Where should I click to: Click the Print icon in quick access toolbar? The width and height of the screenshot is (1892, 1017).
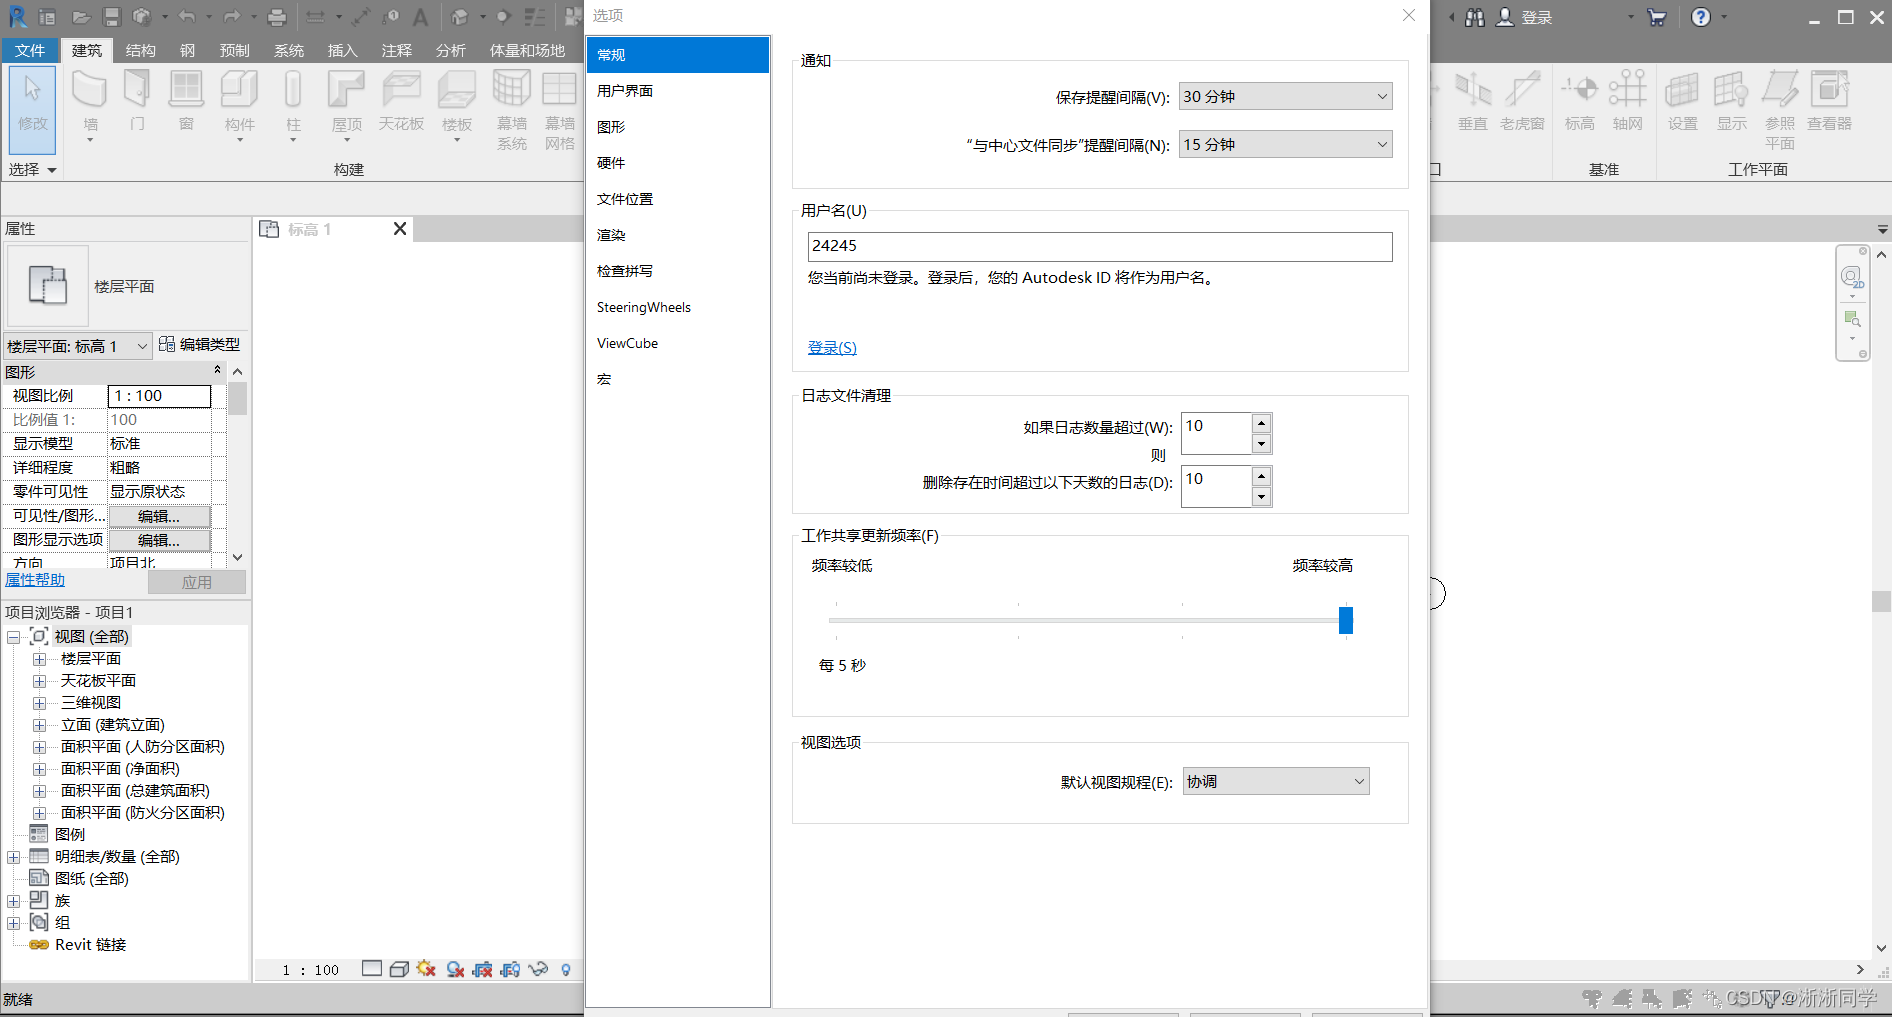tap(277, 17)
